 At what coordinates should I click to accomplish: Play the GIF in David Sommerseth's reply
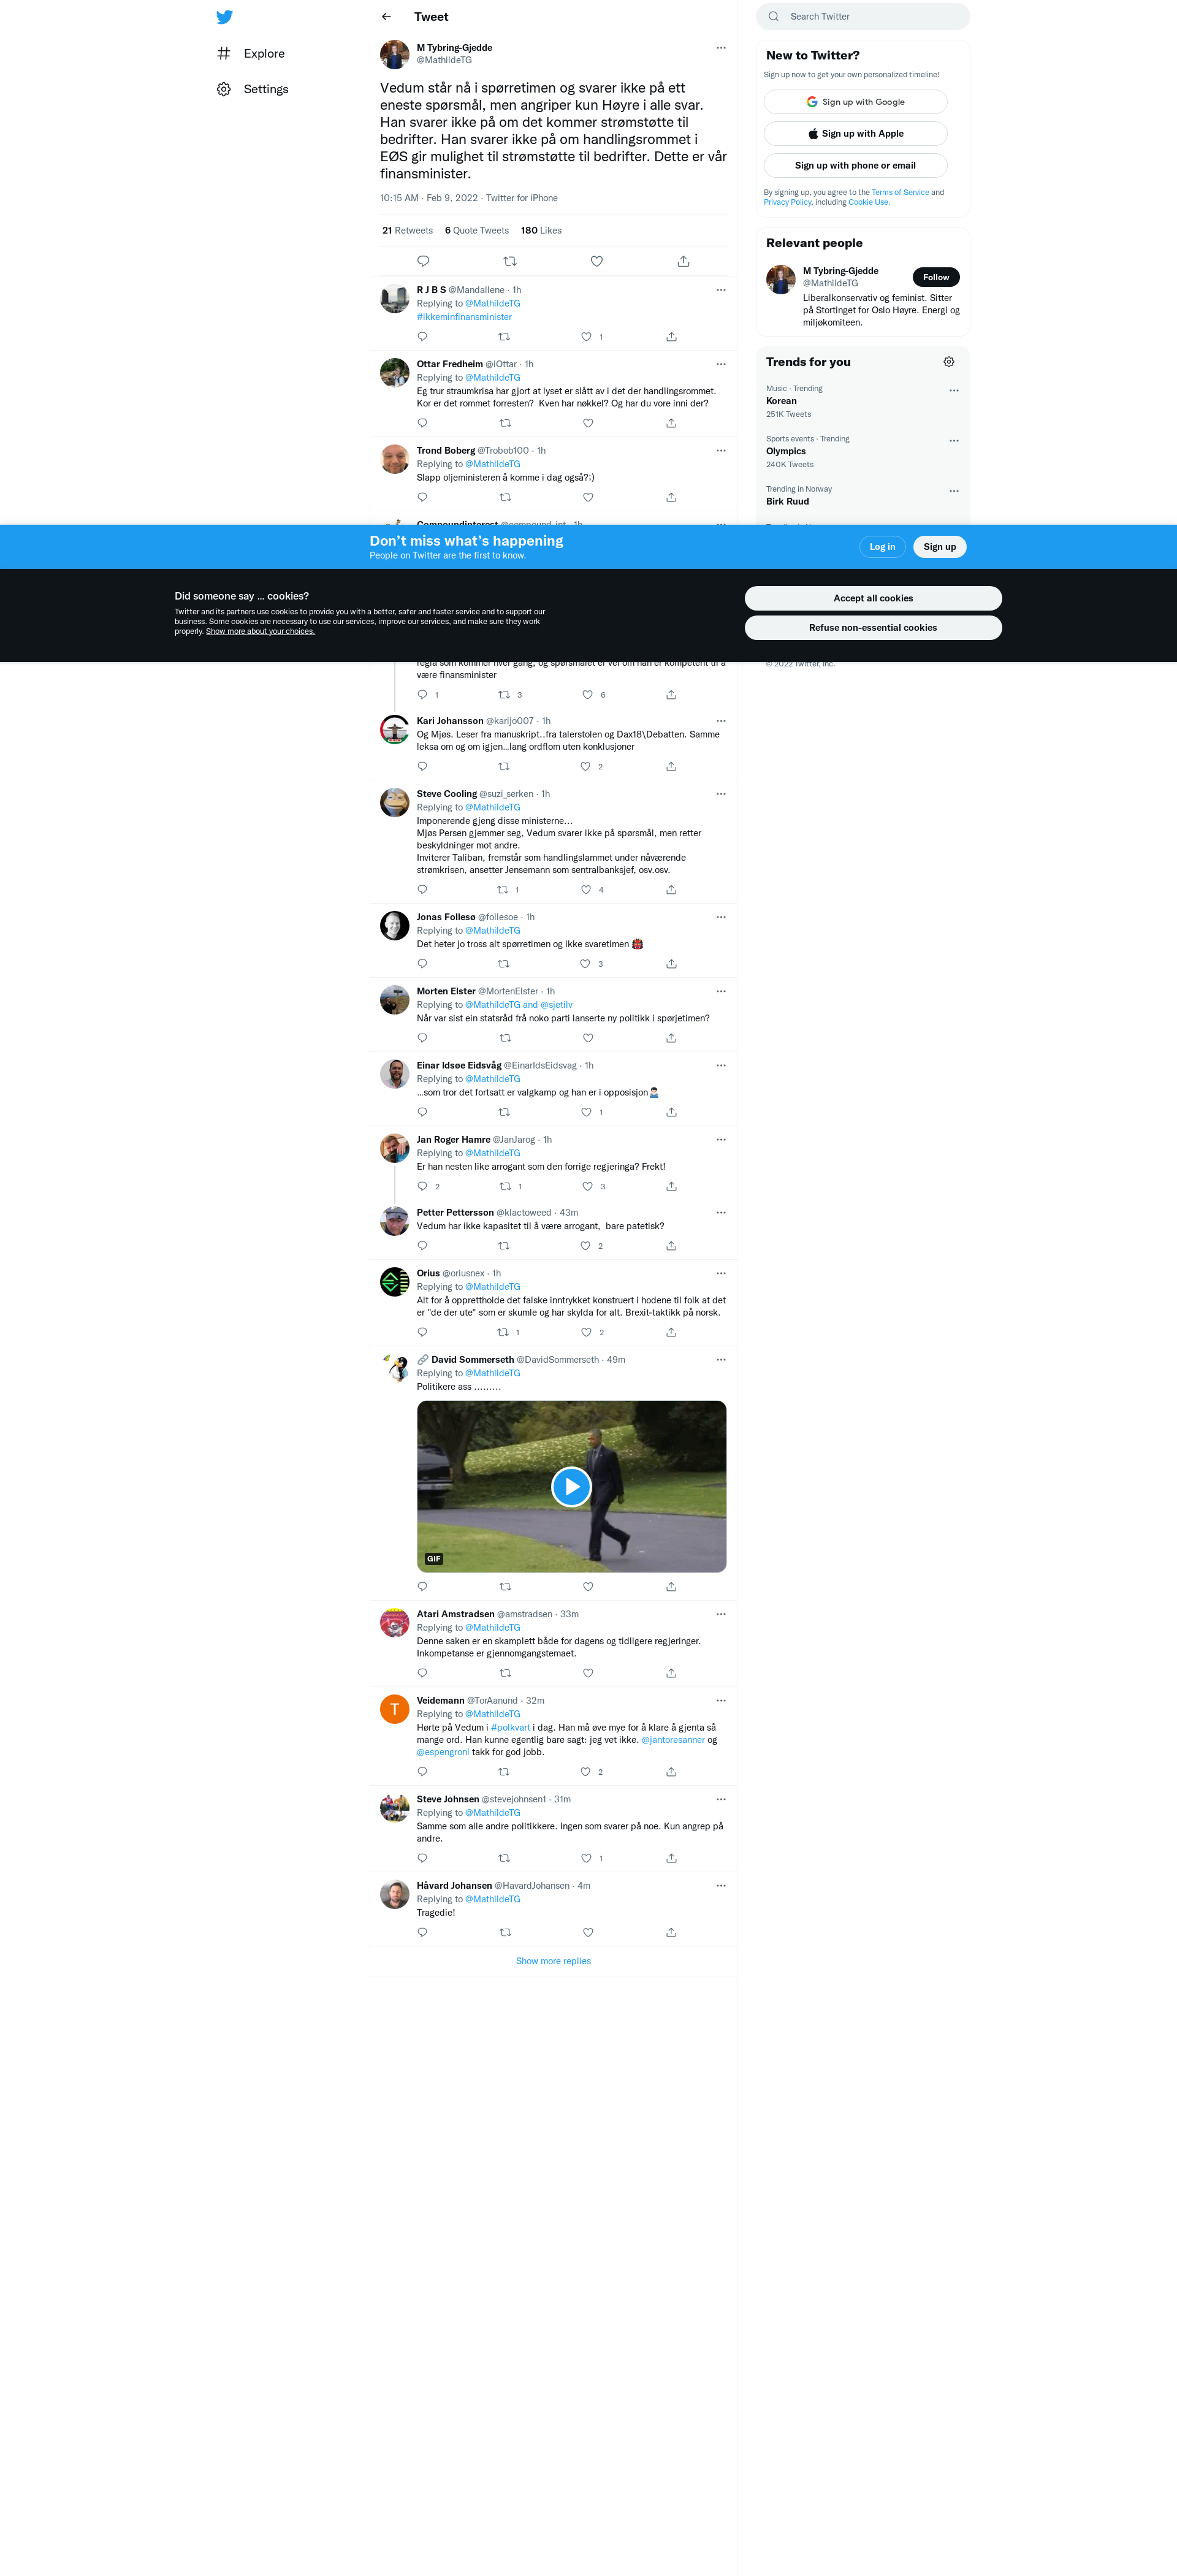571,1487
